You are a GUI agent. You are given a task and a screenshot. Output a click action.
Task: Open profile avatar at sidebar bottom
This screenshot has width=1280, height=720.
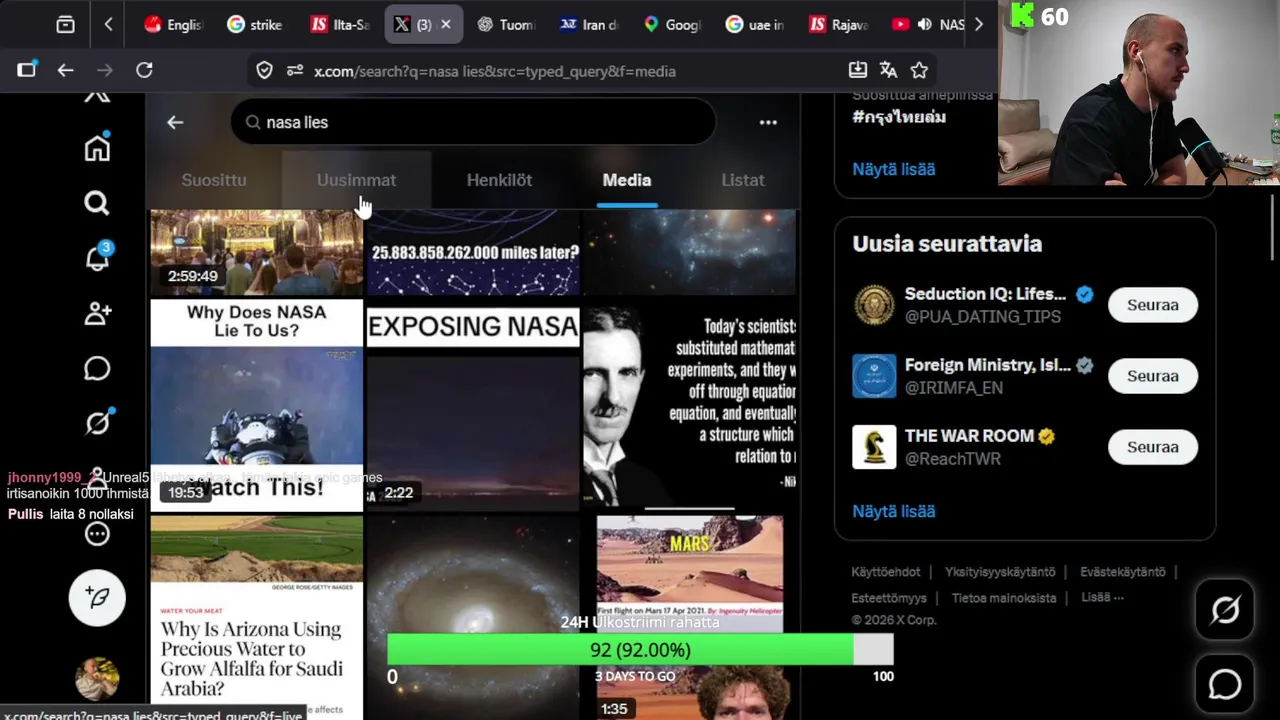click(97, 678)
